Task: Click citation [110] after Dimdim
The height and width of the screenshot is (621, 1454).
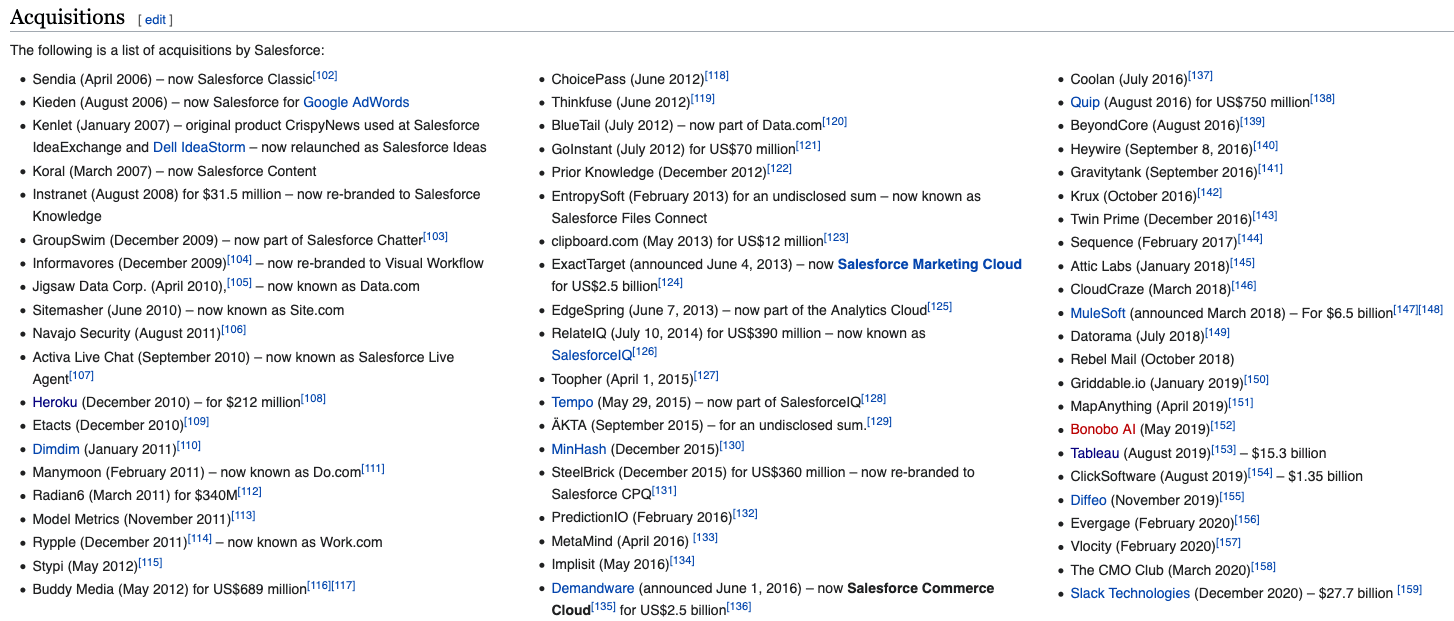Action: 188,445
